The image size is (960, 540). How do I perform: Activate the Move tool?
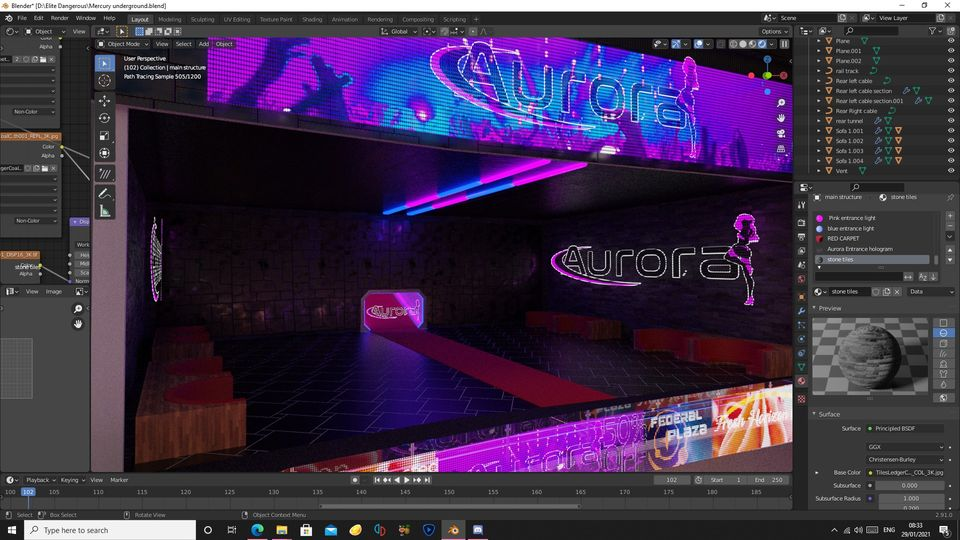(105, 100)
